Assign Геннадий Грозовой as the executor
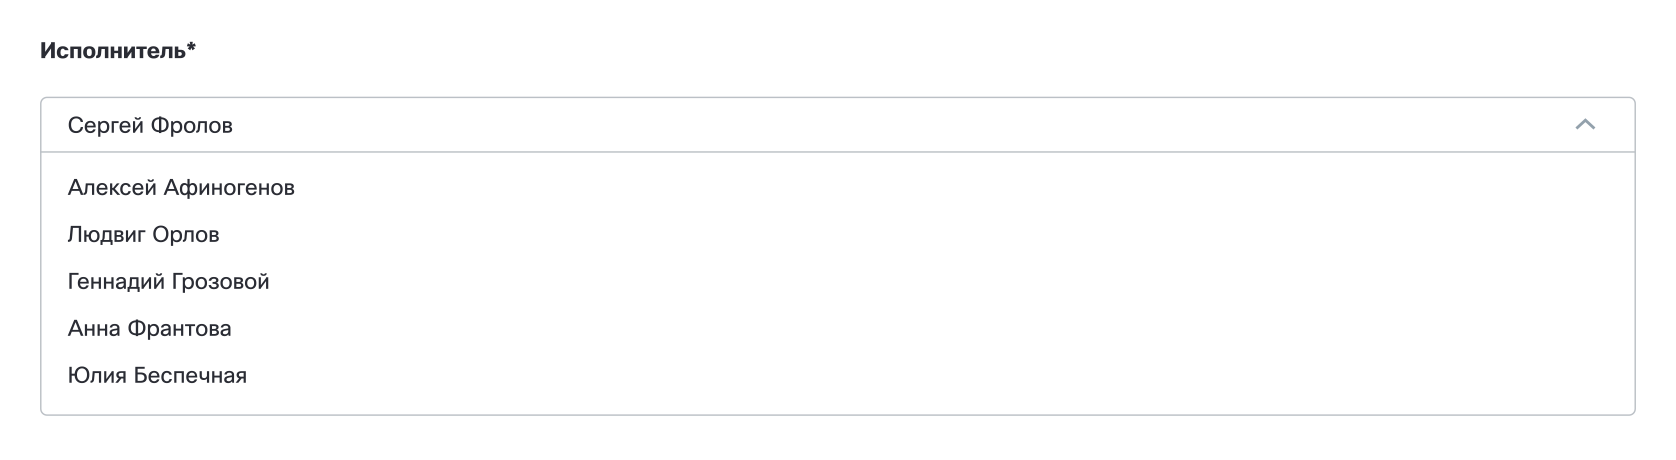The width and height of the screenshot is (1676, 460). 168,282
